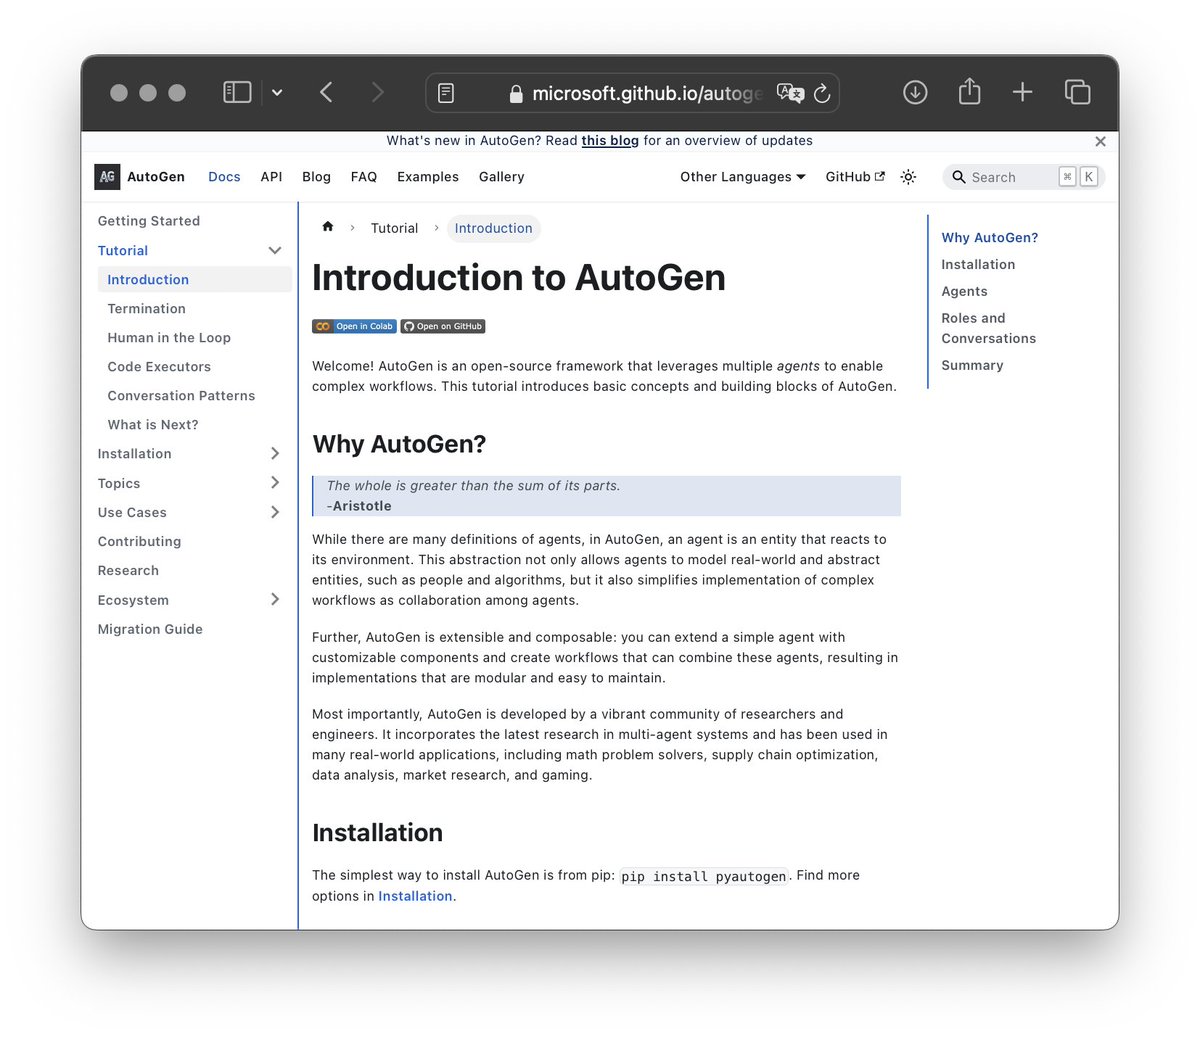This screenshot has width=1200, height=1037.
Task: Expand the Use Cases sidebar chevron
Action: coord(275,512)
